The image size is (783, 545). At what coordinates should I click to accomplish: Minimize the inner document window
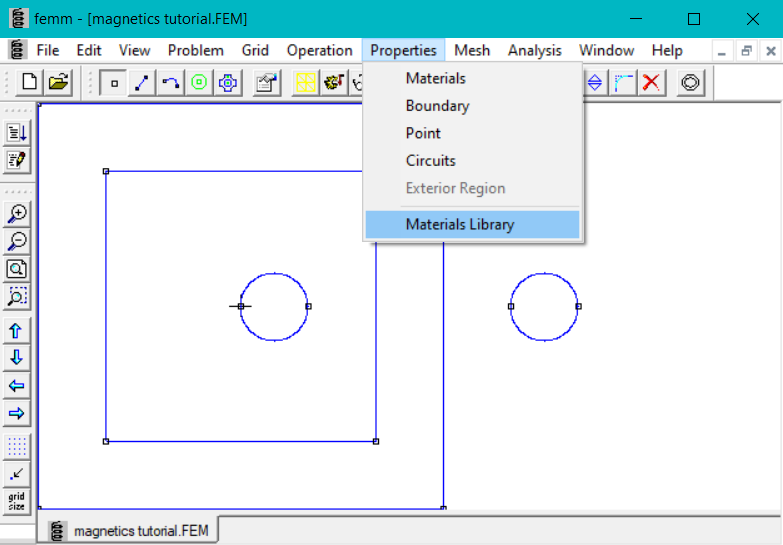(x=722, y=51)
